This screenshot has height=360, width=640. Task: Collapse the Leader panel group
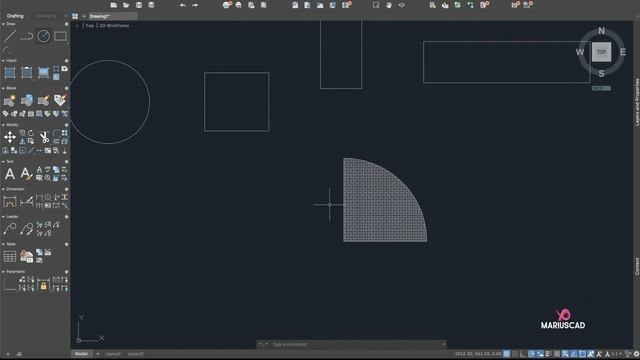point(3,217)
